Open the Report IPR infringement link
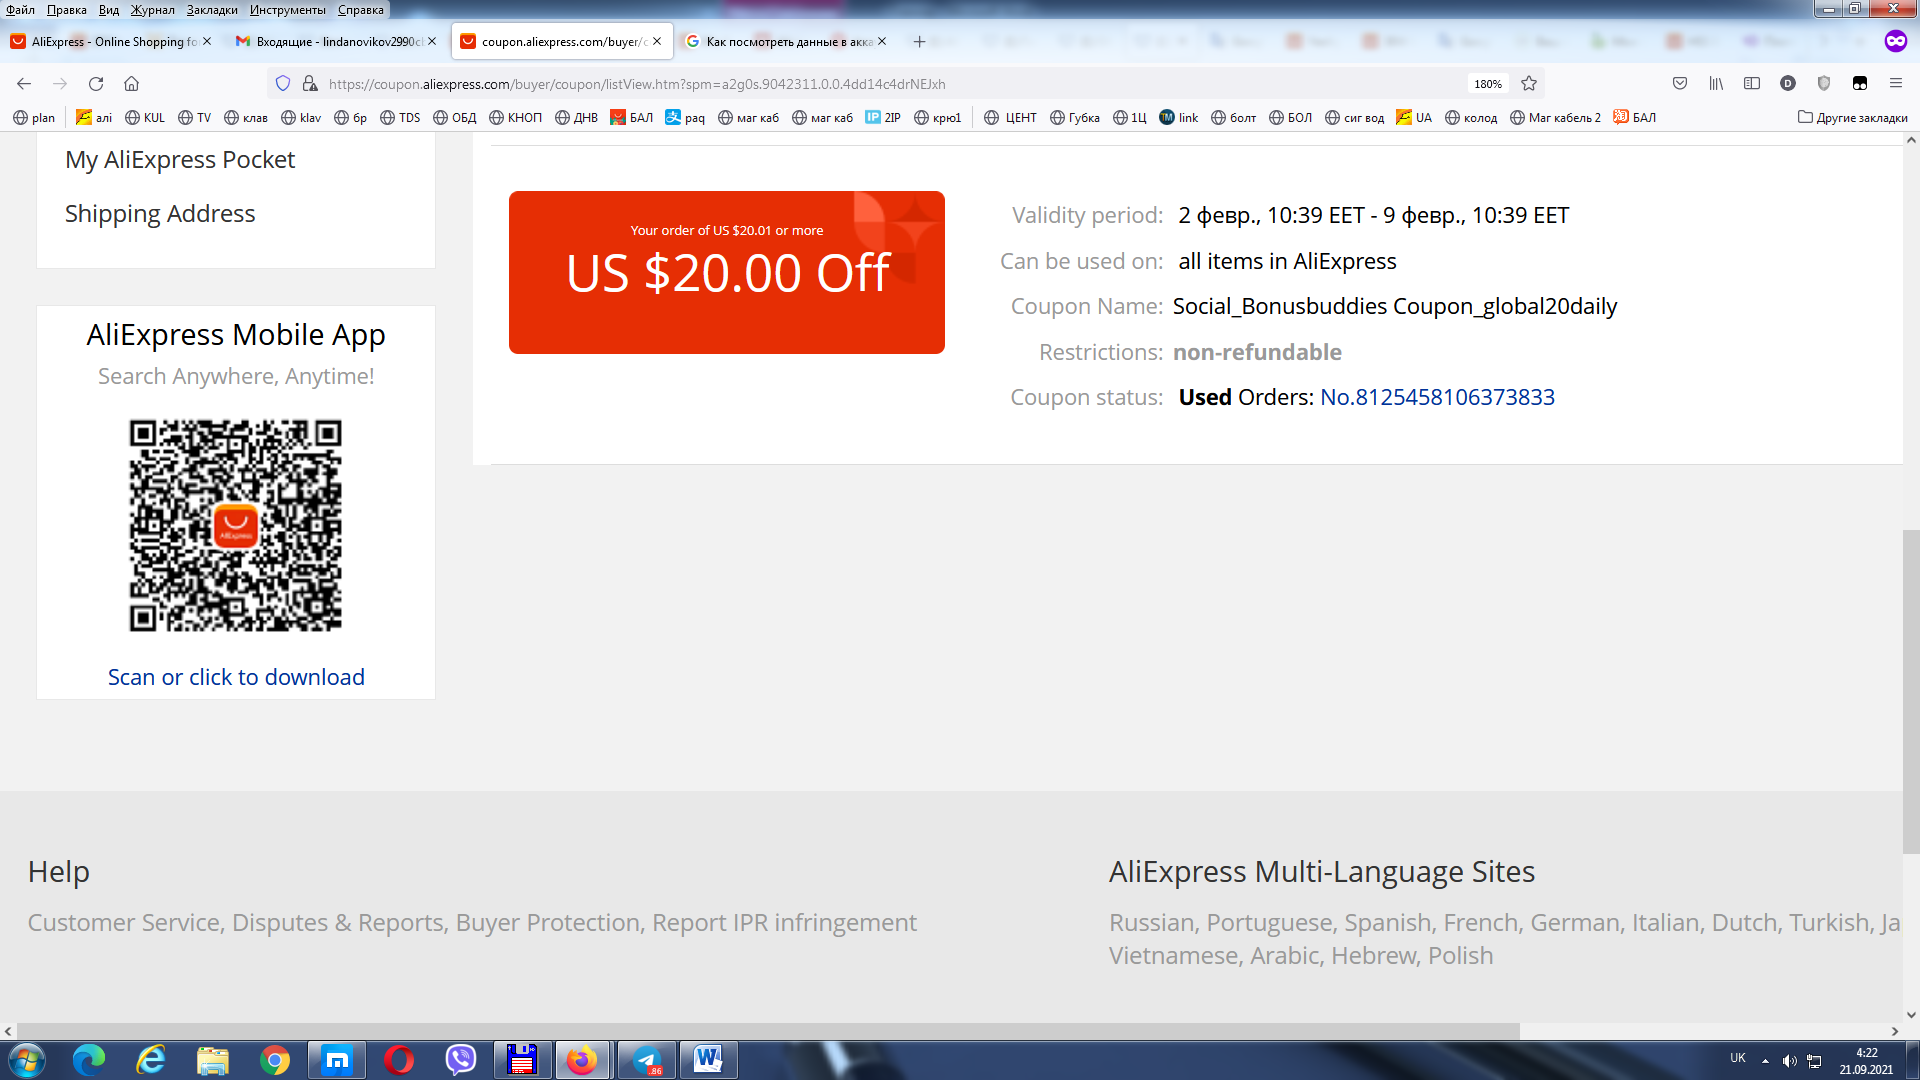Viewport: 1920px width, 1080px height. tap(784, 922)
